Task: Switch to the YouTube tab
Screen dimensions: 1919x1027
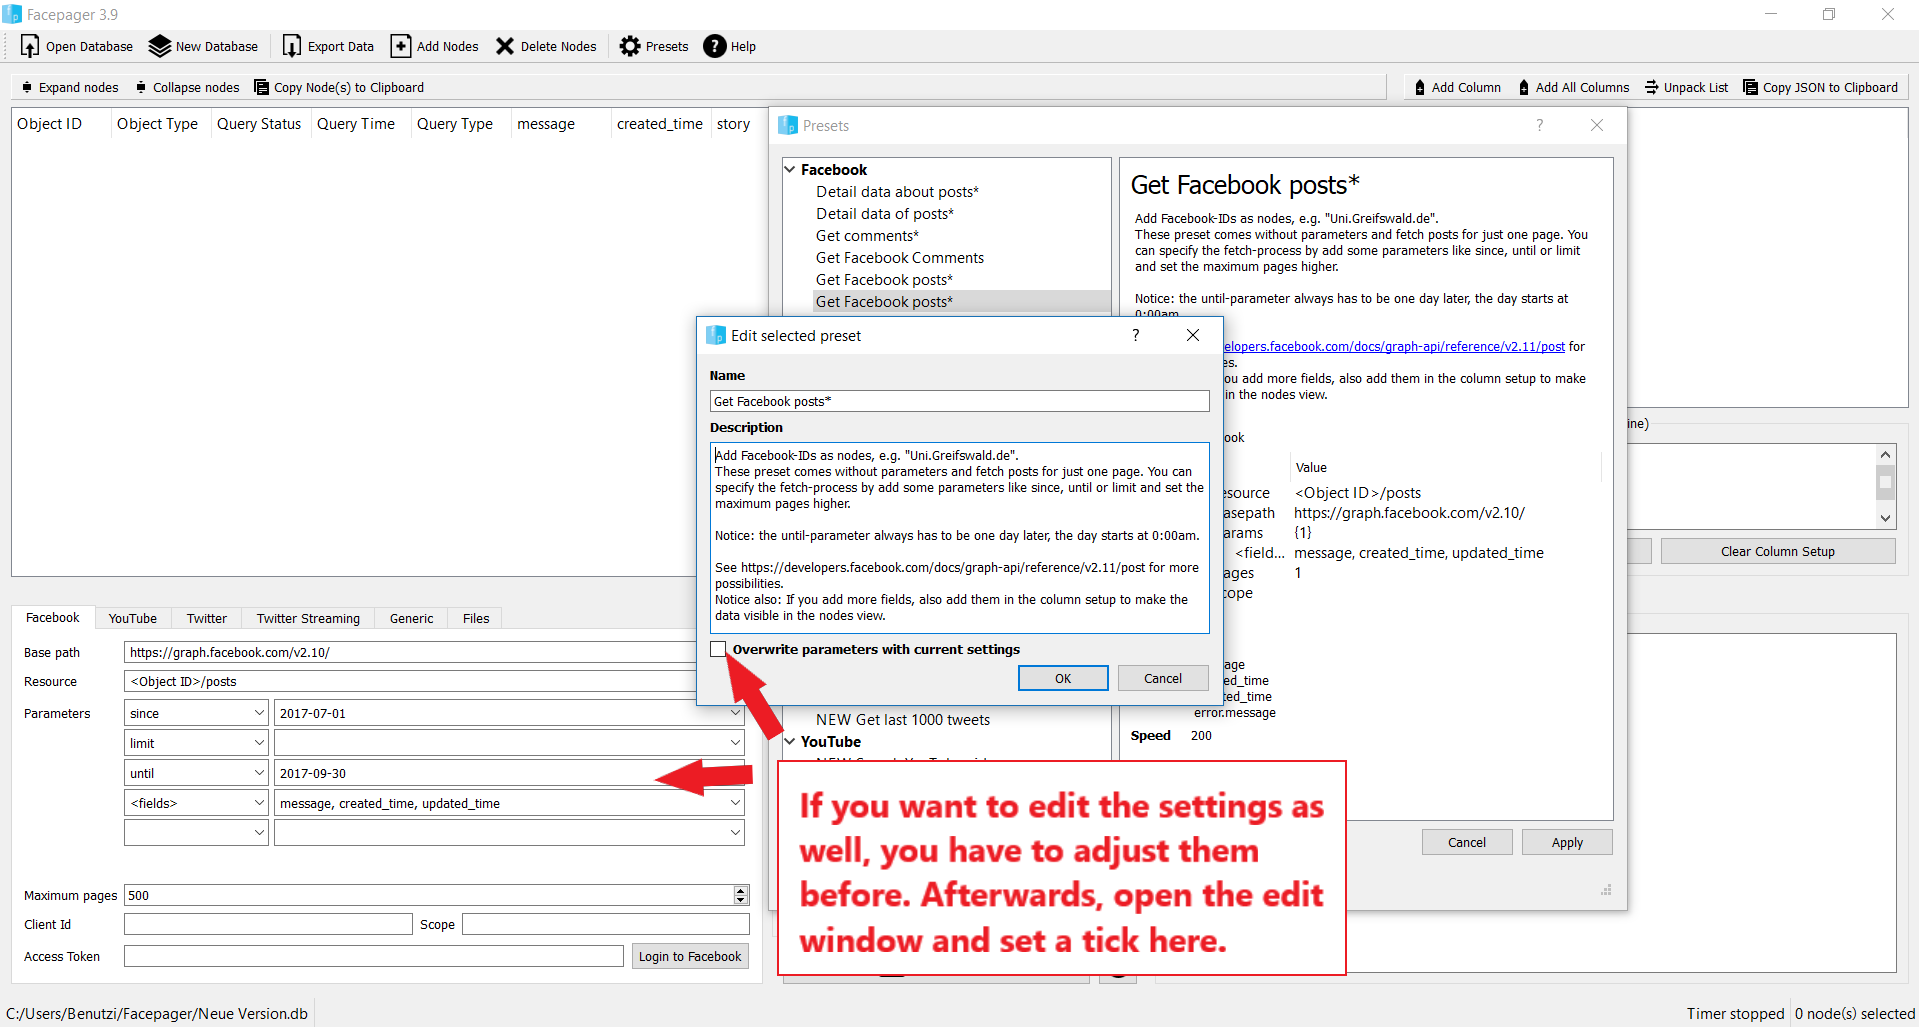Action: click(133, 619)
